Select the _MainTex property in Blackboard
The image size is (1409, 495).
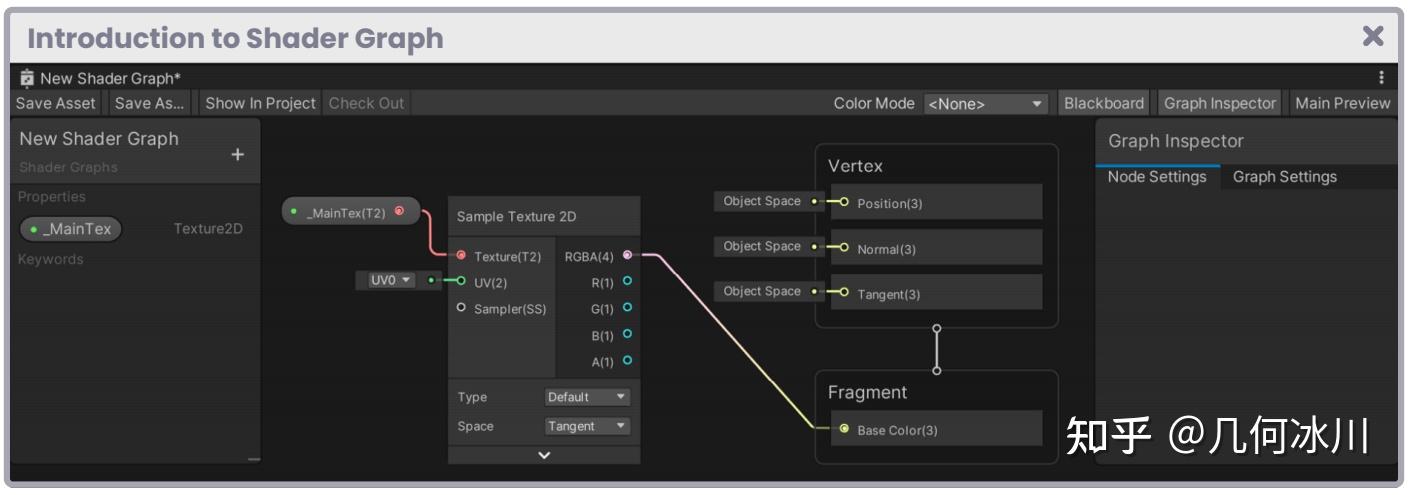pyautogui.click(x=71, y=229)
